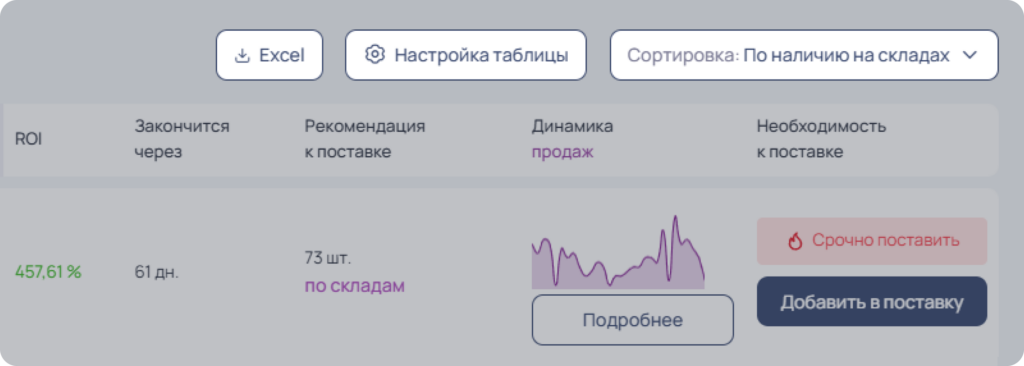This screenshot has height=366, width=1024.
Task: Click the Срочно поставить badge
Action: 872,241
